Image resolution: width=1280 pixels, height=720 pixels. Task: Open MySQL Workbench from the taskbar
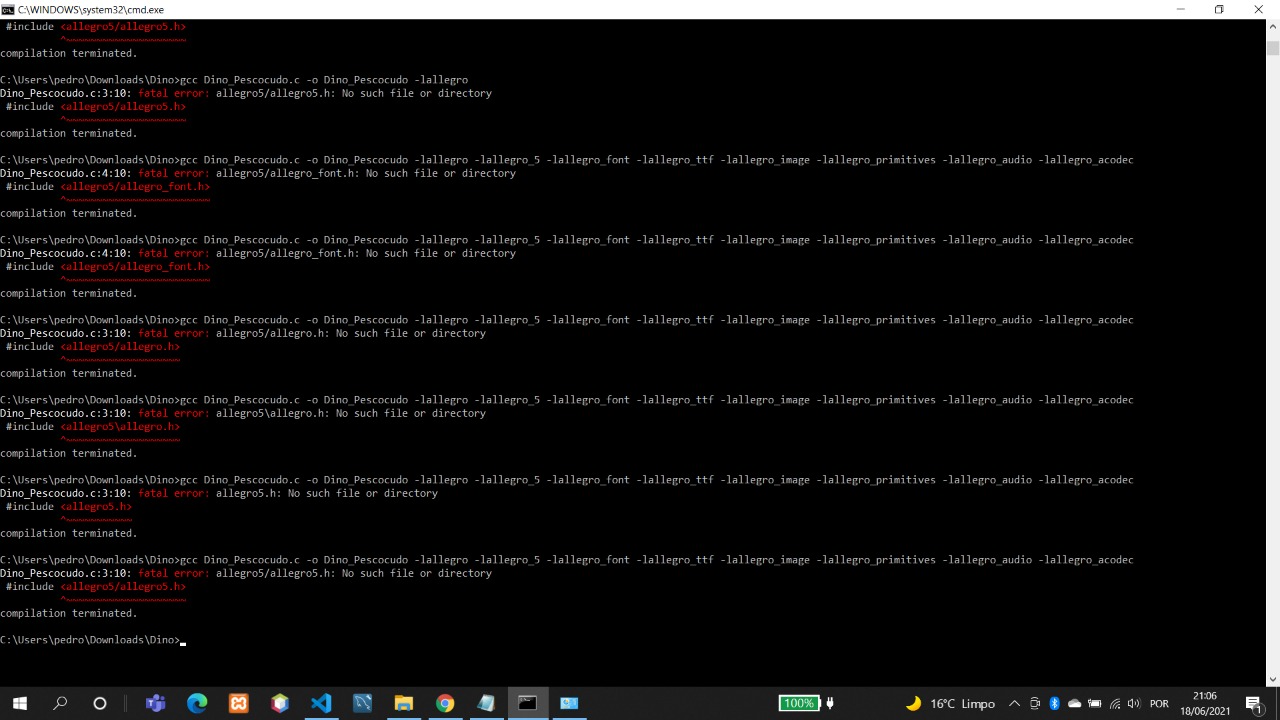pyautogui.click(x=362, y=703)
